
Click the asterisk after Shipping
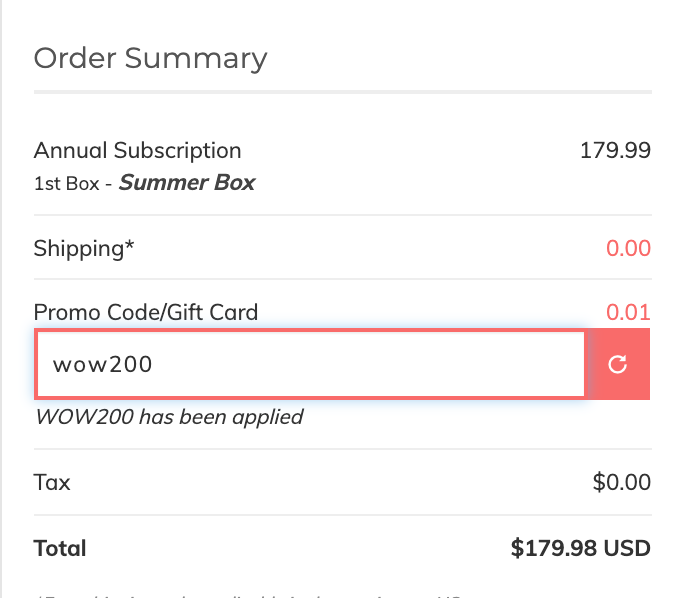(x=129, y=246)
